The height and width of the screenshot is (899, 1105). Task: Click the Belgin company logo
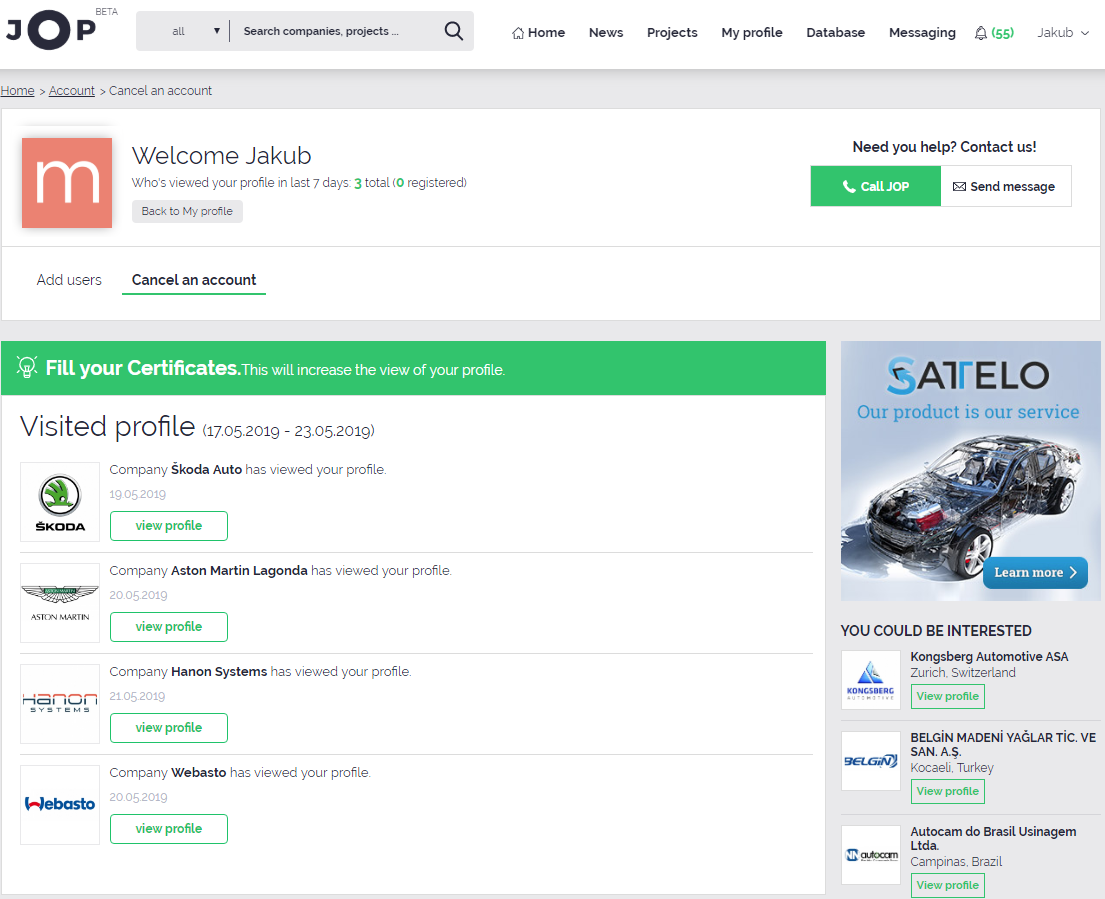(870, 761)
